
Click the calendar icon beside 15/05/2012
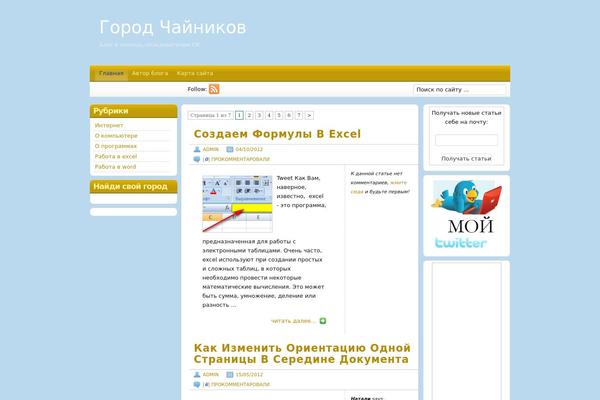click(x=230, y=374)
